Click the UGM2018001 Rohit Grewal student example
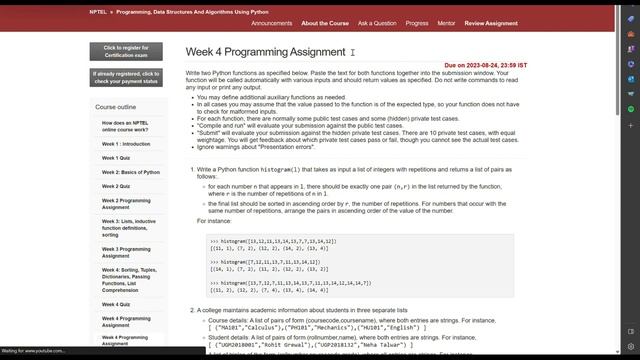Viewport: 640px width, 360px height. pyautogui.click(x=311, y=345)
